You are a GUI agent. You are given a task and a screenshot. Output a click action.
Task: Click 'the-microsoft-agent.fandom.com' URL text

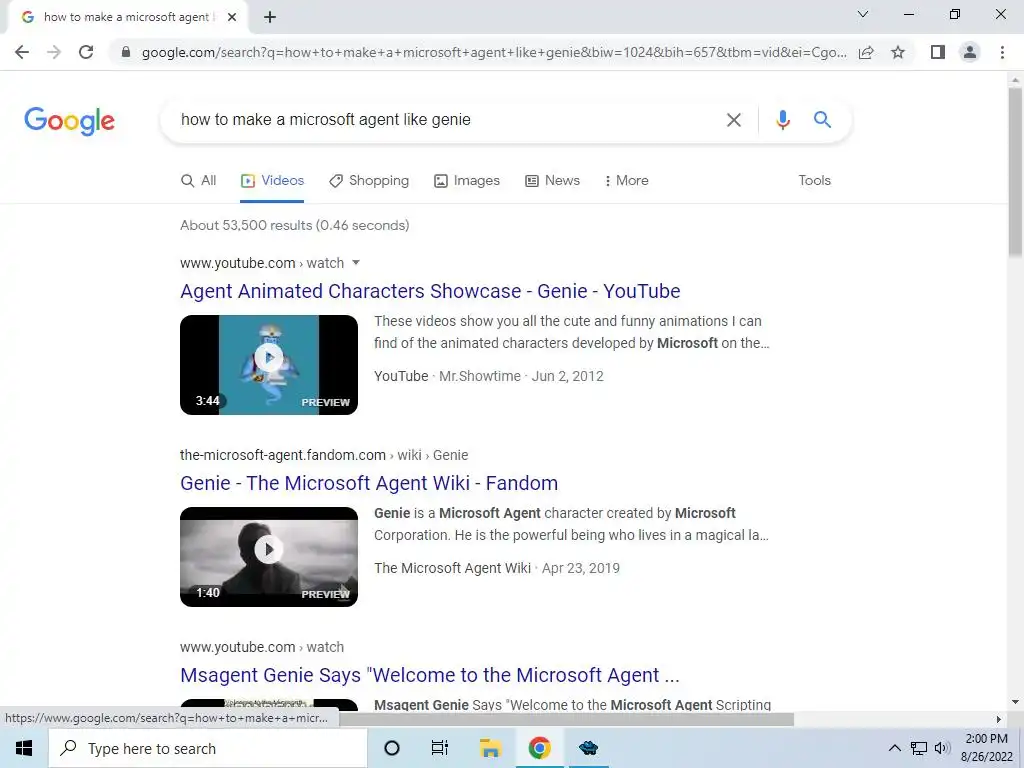[x=283, y=455]
